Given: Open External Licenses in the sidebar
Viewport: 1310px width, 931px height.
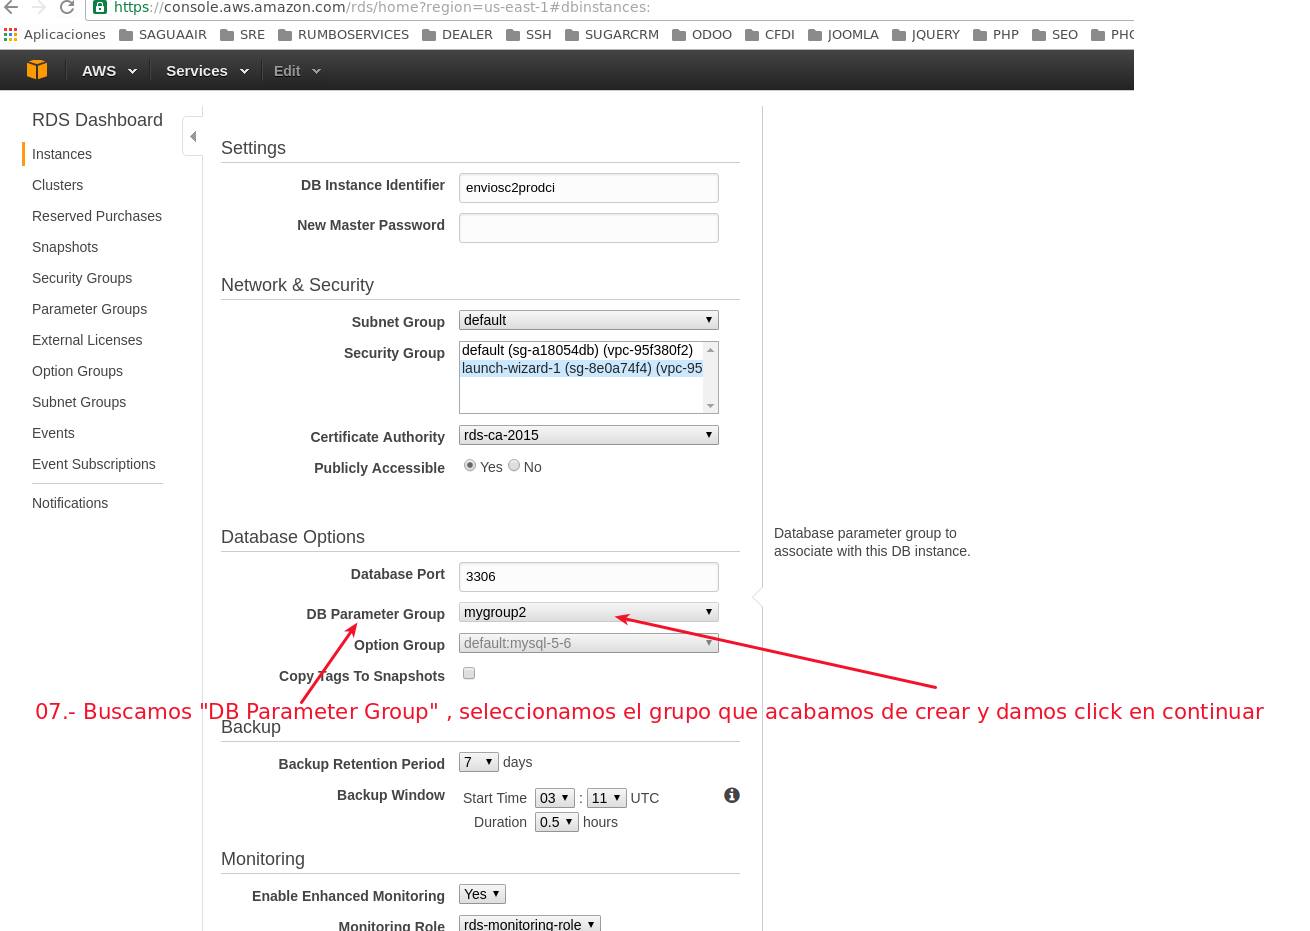Looking at the screenshot, I should pyautogui.click(x=87, y=340).
